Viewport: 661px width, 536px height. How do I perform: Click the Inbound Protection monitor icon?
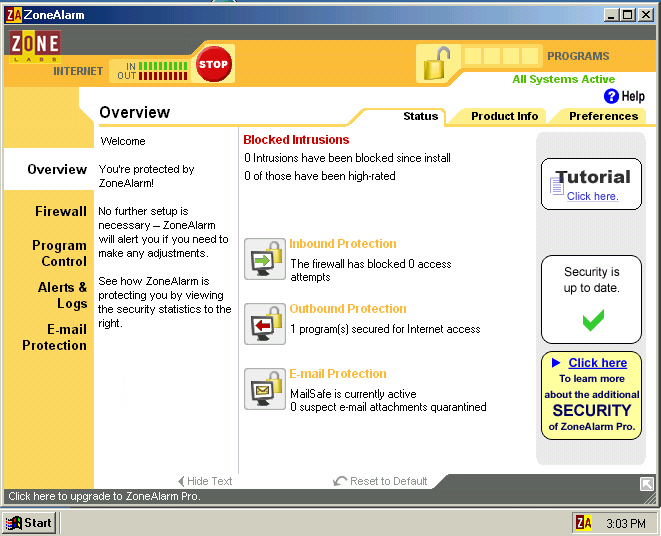265,259
